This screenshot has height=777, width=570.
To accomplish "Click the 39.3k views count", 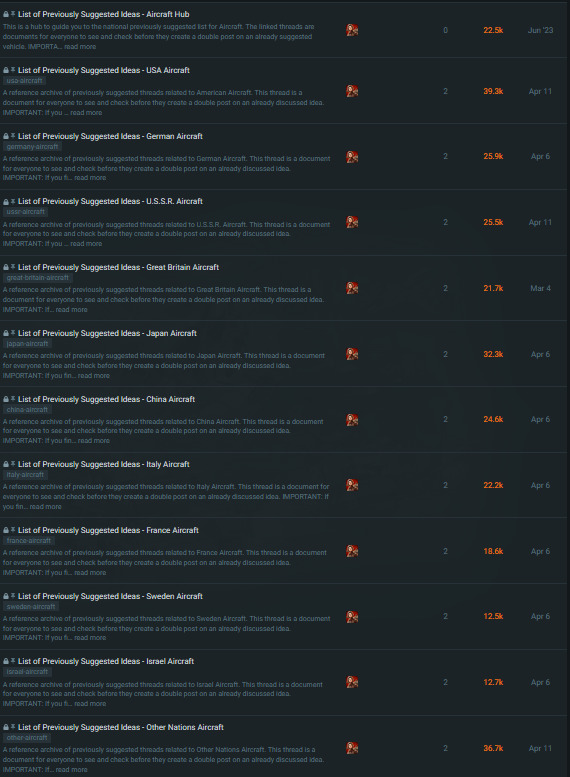I will [x=493, y=91].
